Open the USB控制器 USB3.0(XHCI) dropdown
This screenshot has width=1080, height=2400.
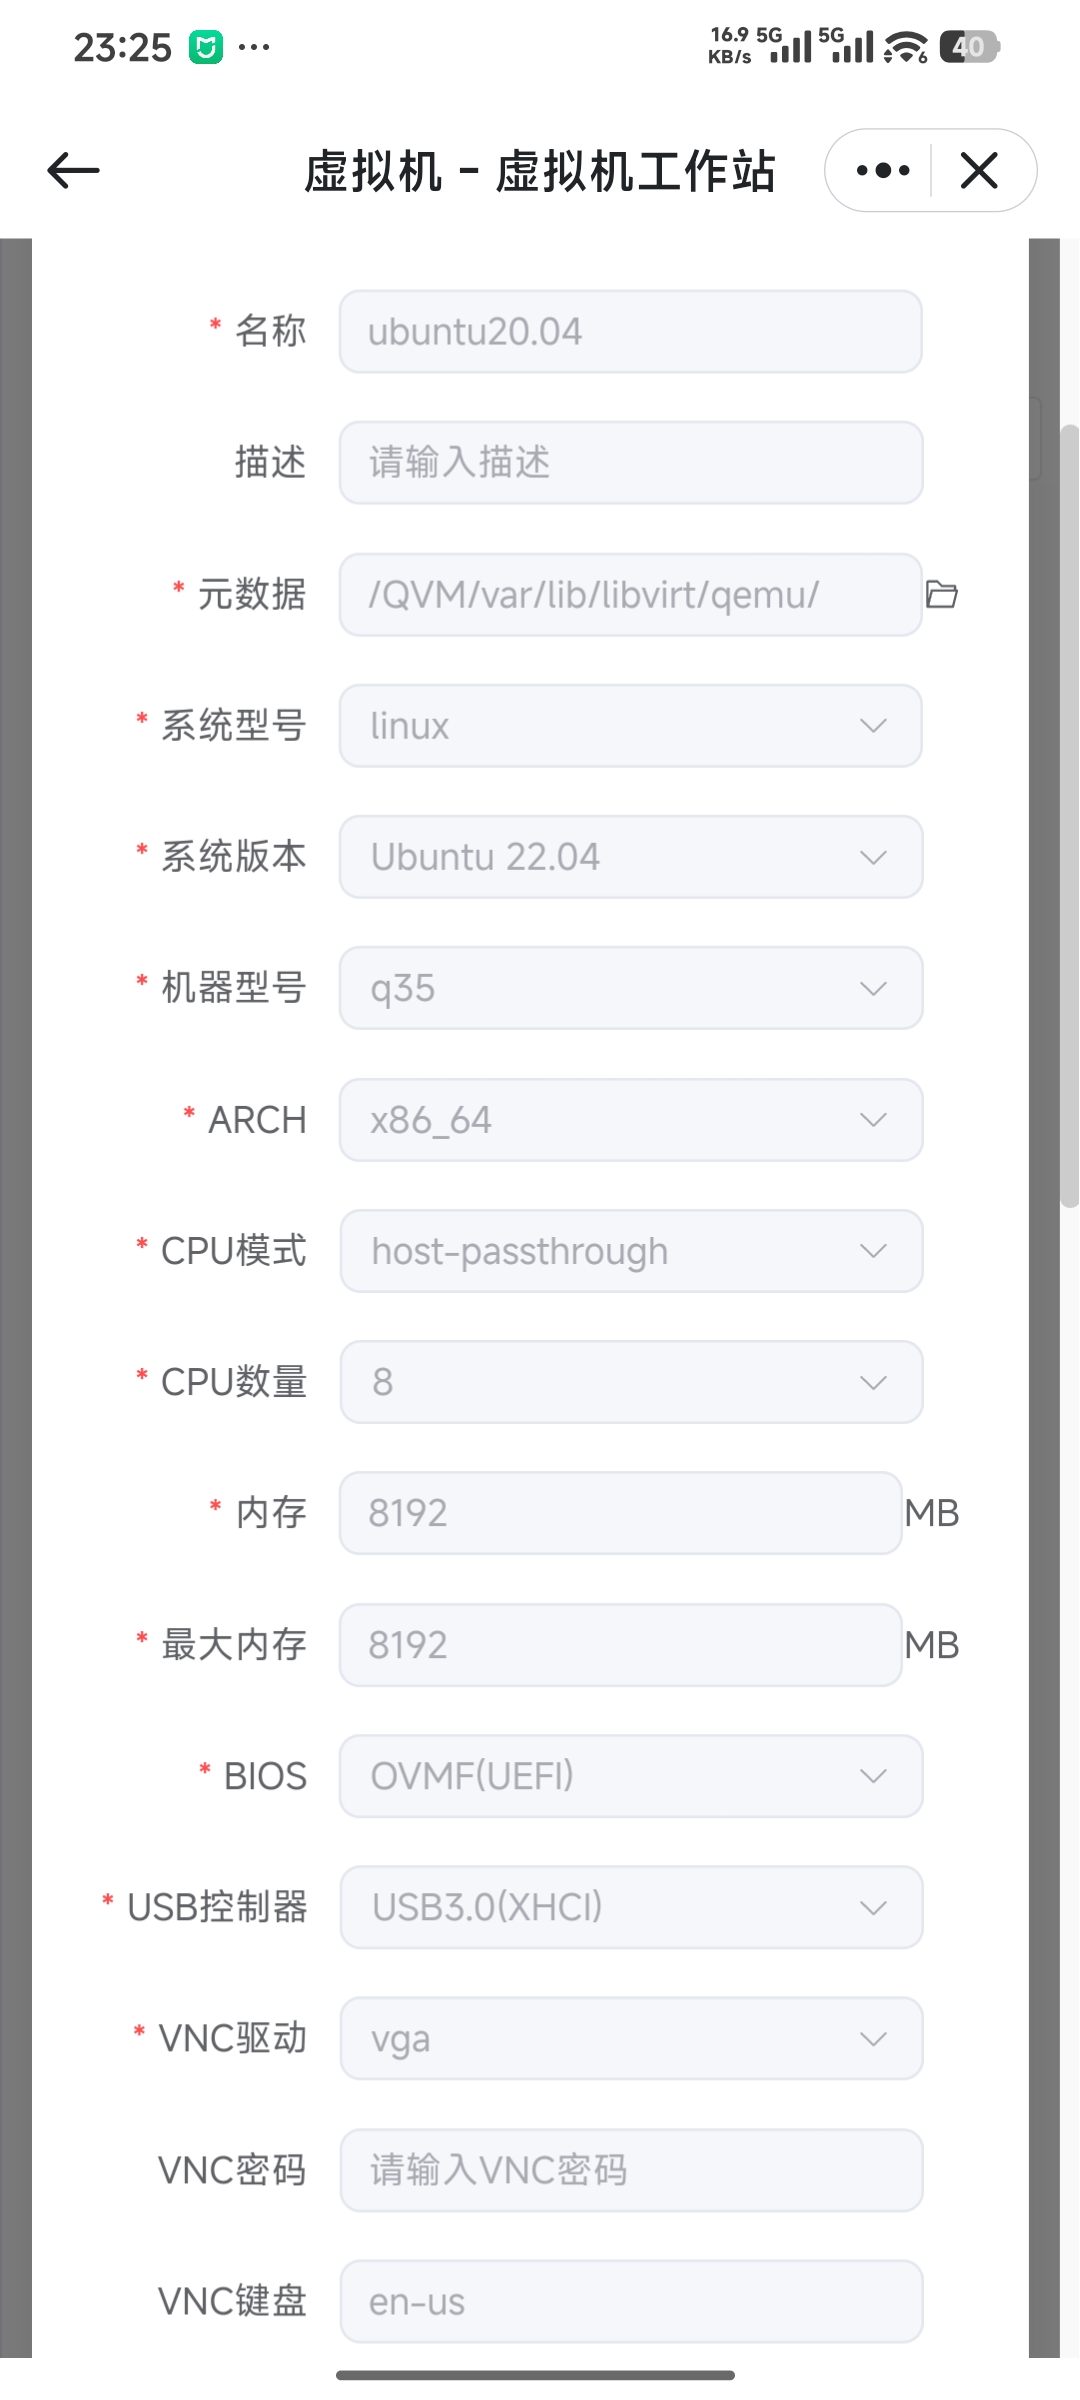pos(630,1907)
